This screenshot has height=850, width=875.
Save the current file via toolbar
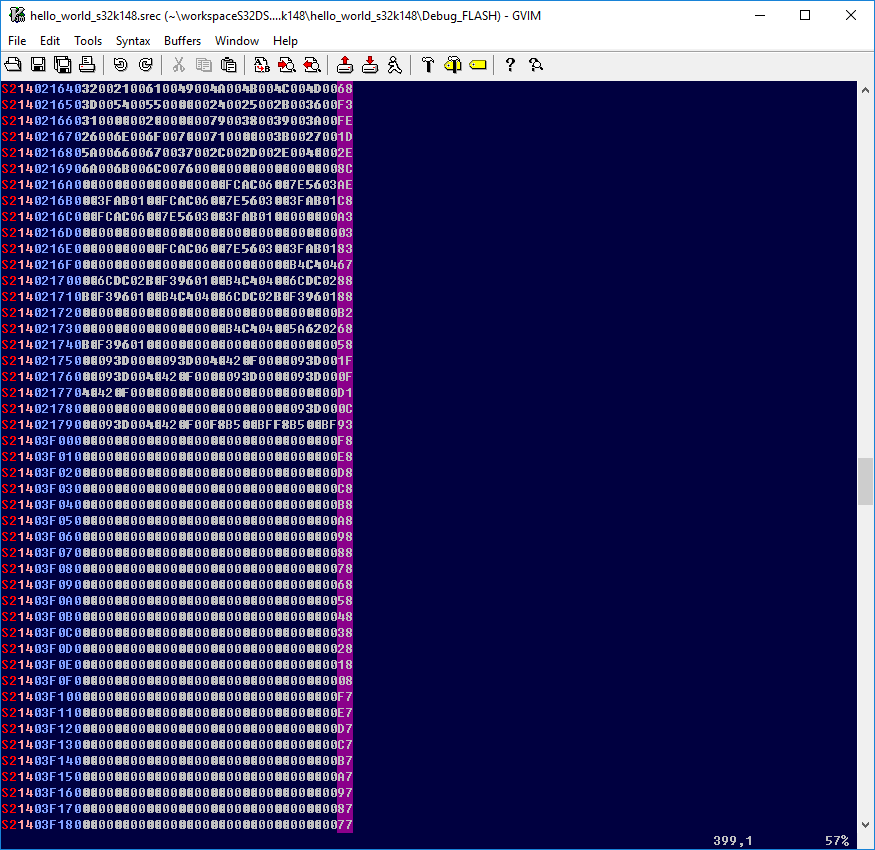[38, 65]
